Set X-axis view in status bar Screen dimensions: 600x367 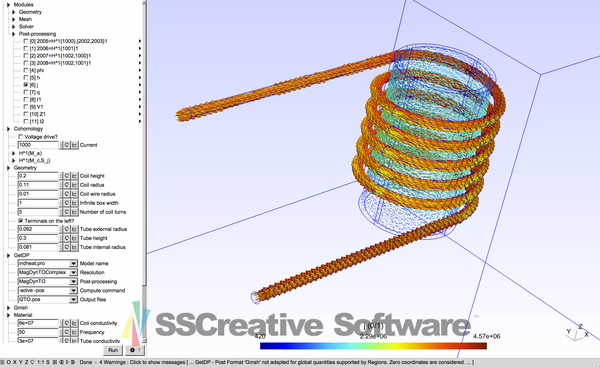click(15, 362)
